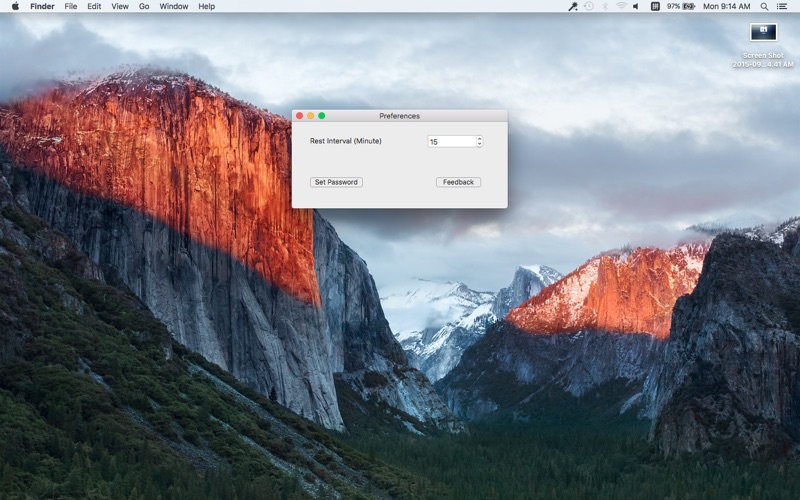Click the Set Password button
The image size is (800, 500).
pyautogui.click(x=336, y=182)
